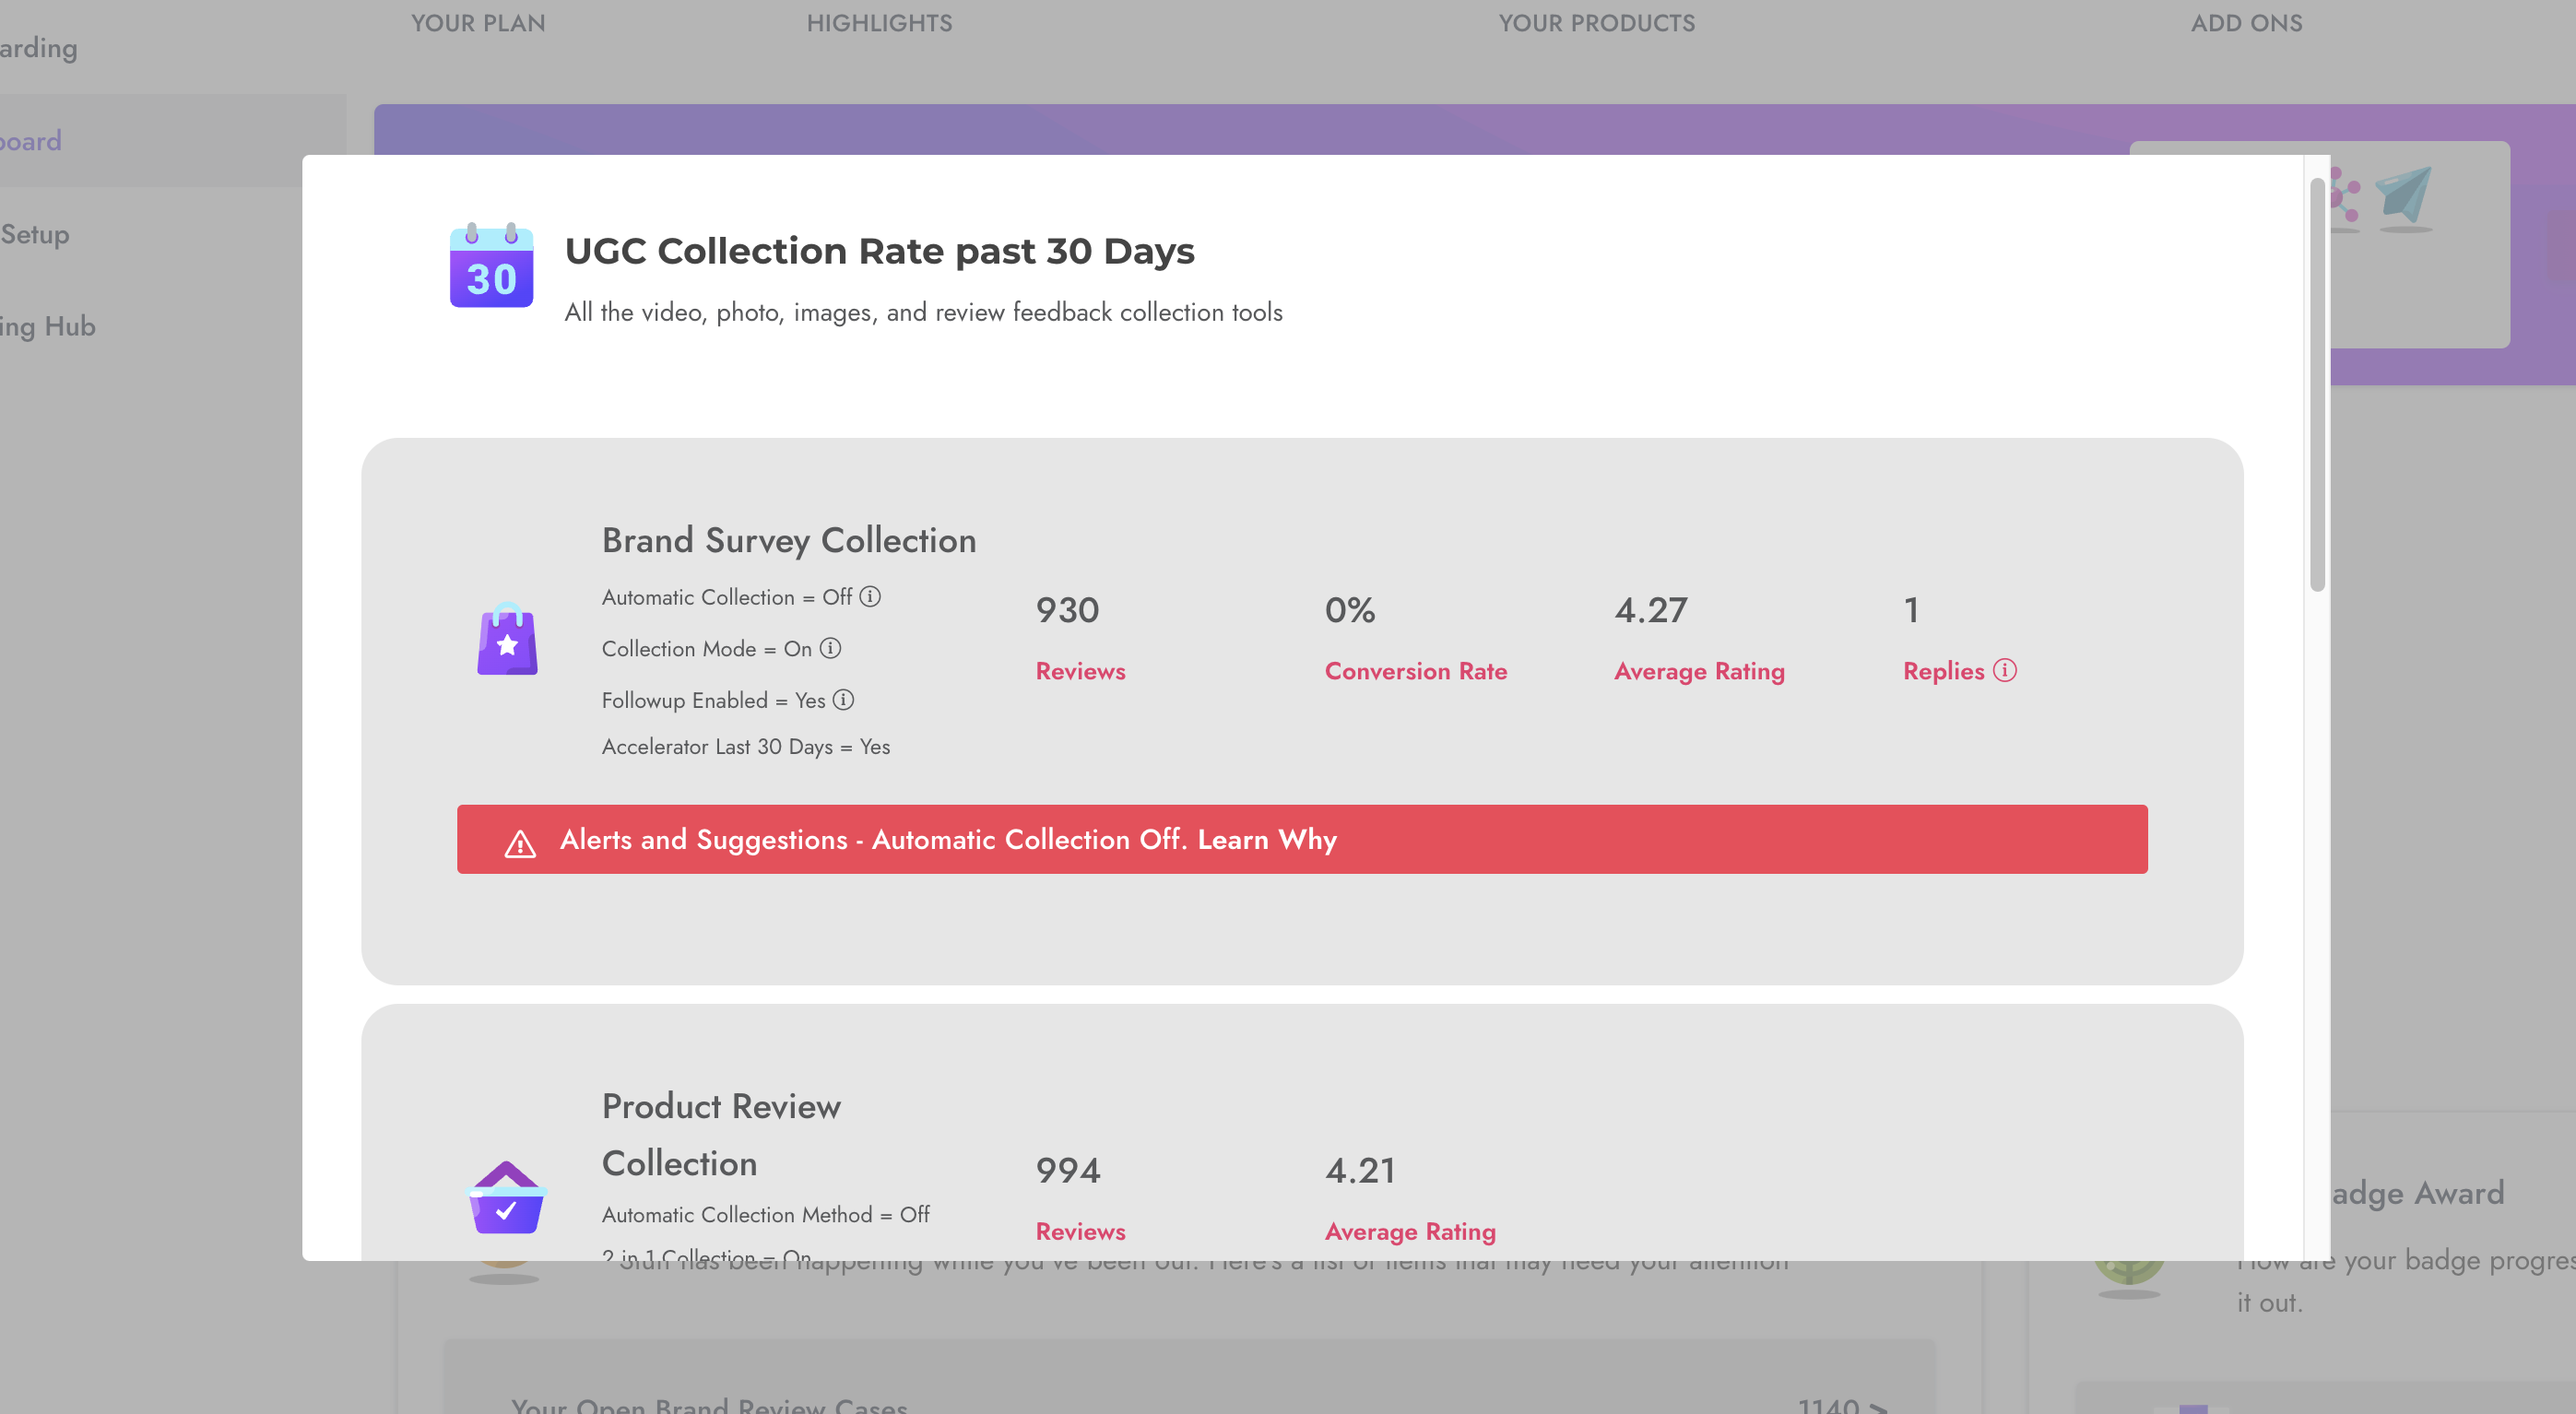This screenshot has height=1414, width=2576.
Task: Click the Alerts and Suggestions red banner
Action: 1302,839
